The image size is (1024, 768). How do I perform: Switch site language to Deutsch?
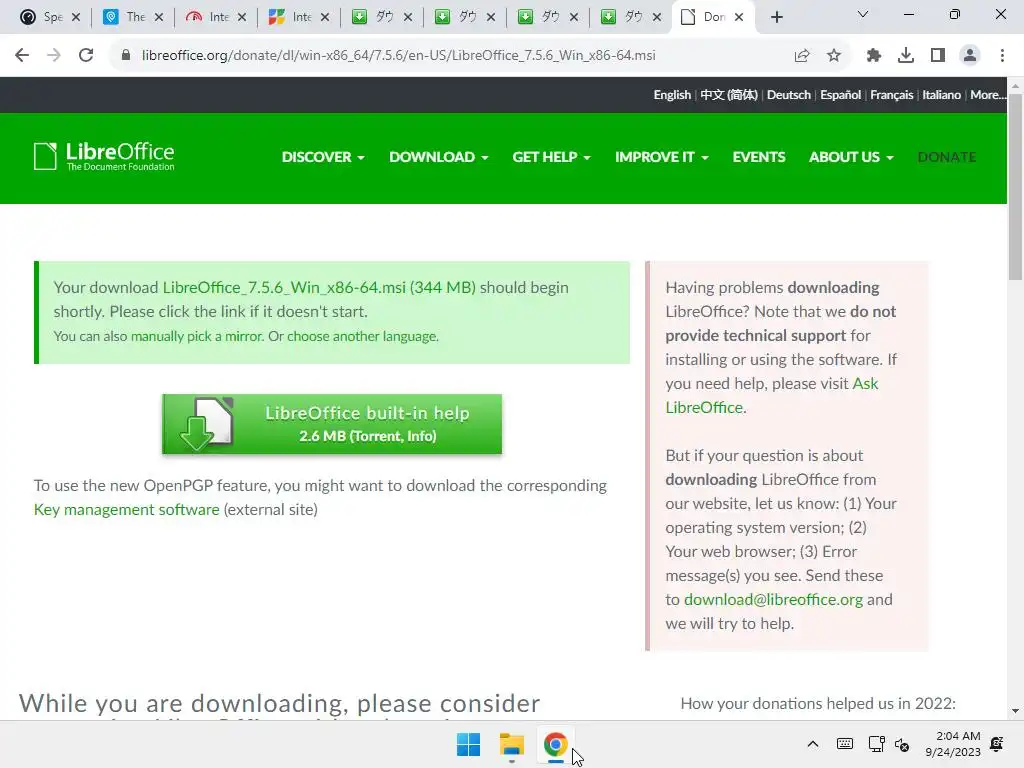788,95
